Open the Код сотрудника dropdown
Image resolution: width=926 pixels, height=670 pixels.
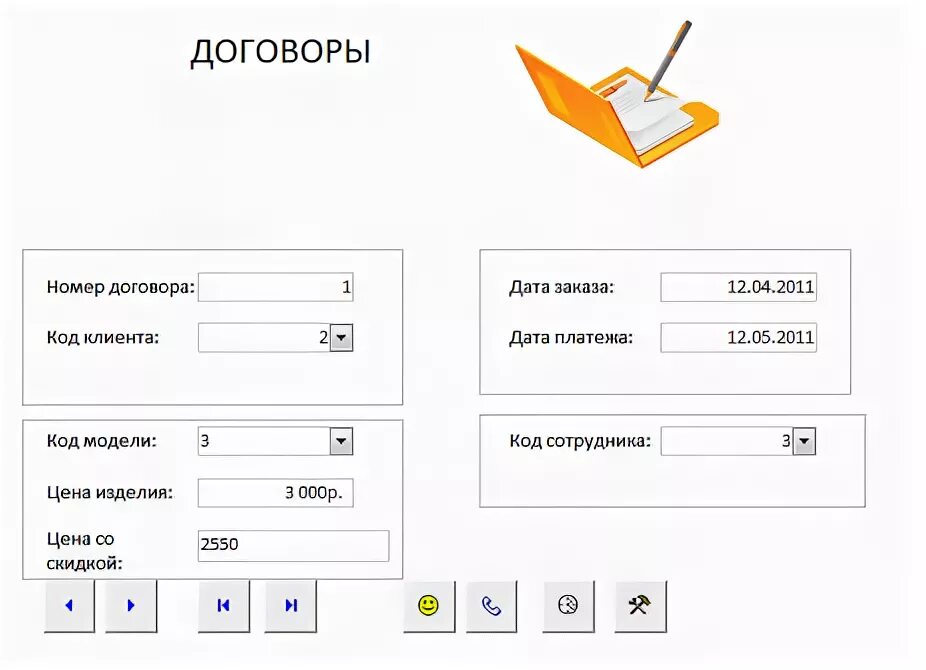pos(805,440)
